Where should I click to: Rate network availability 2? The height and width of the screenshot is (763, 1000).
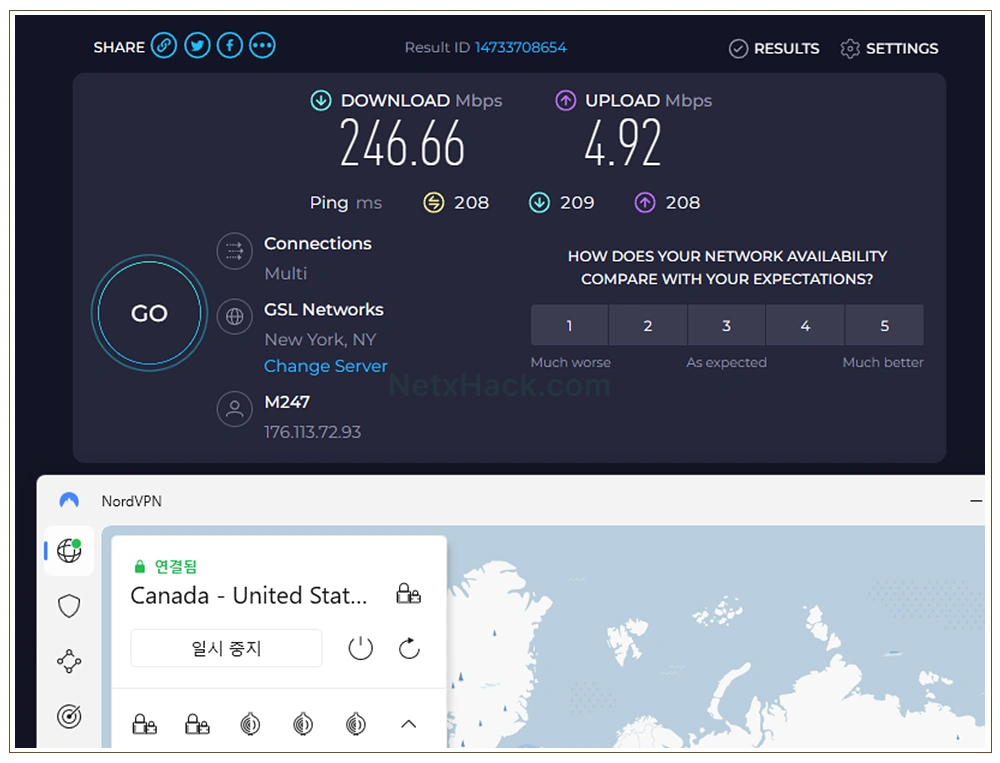point(648,325)
